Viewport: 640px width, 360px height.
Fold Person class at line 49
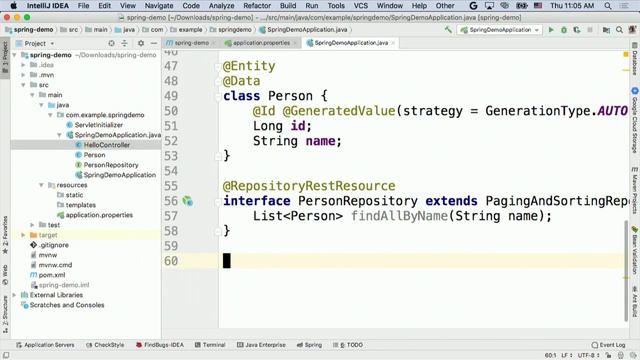tap(218, 96)
